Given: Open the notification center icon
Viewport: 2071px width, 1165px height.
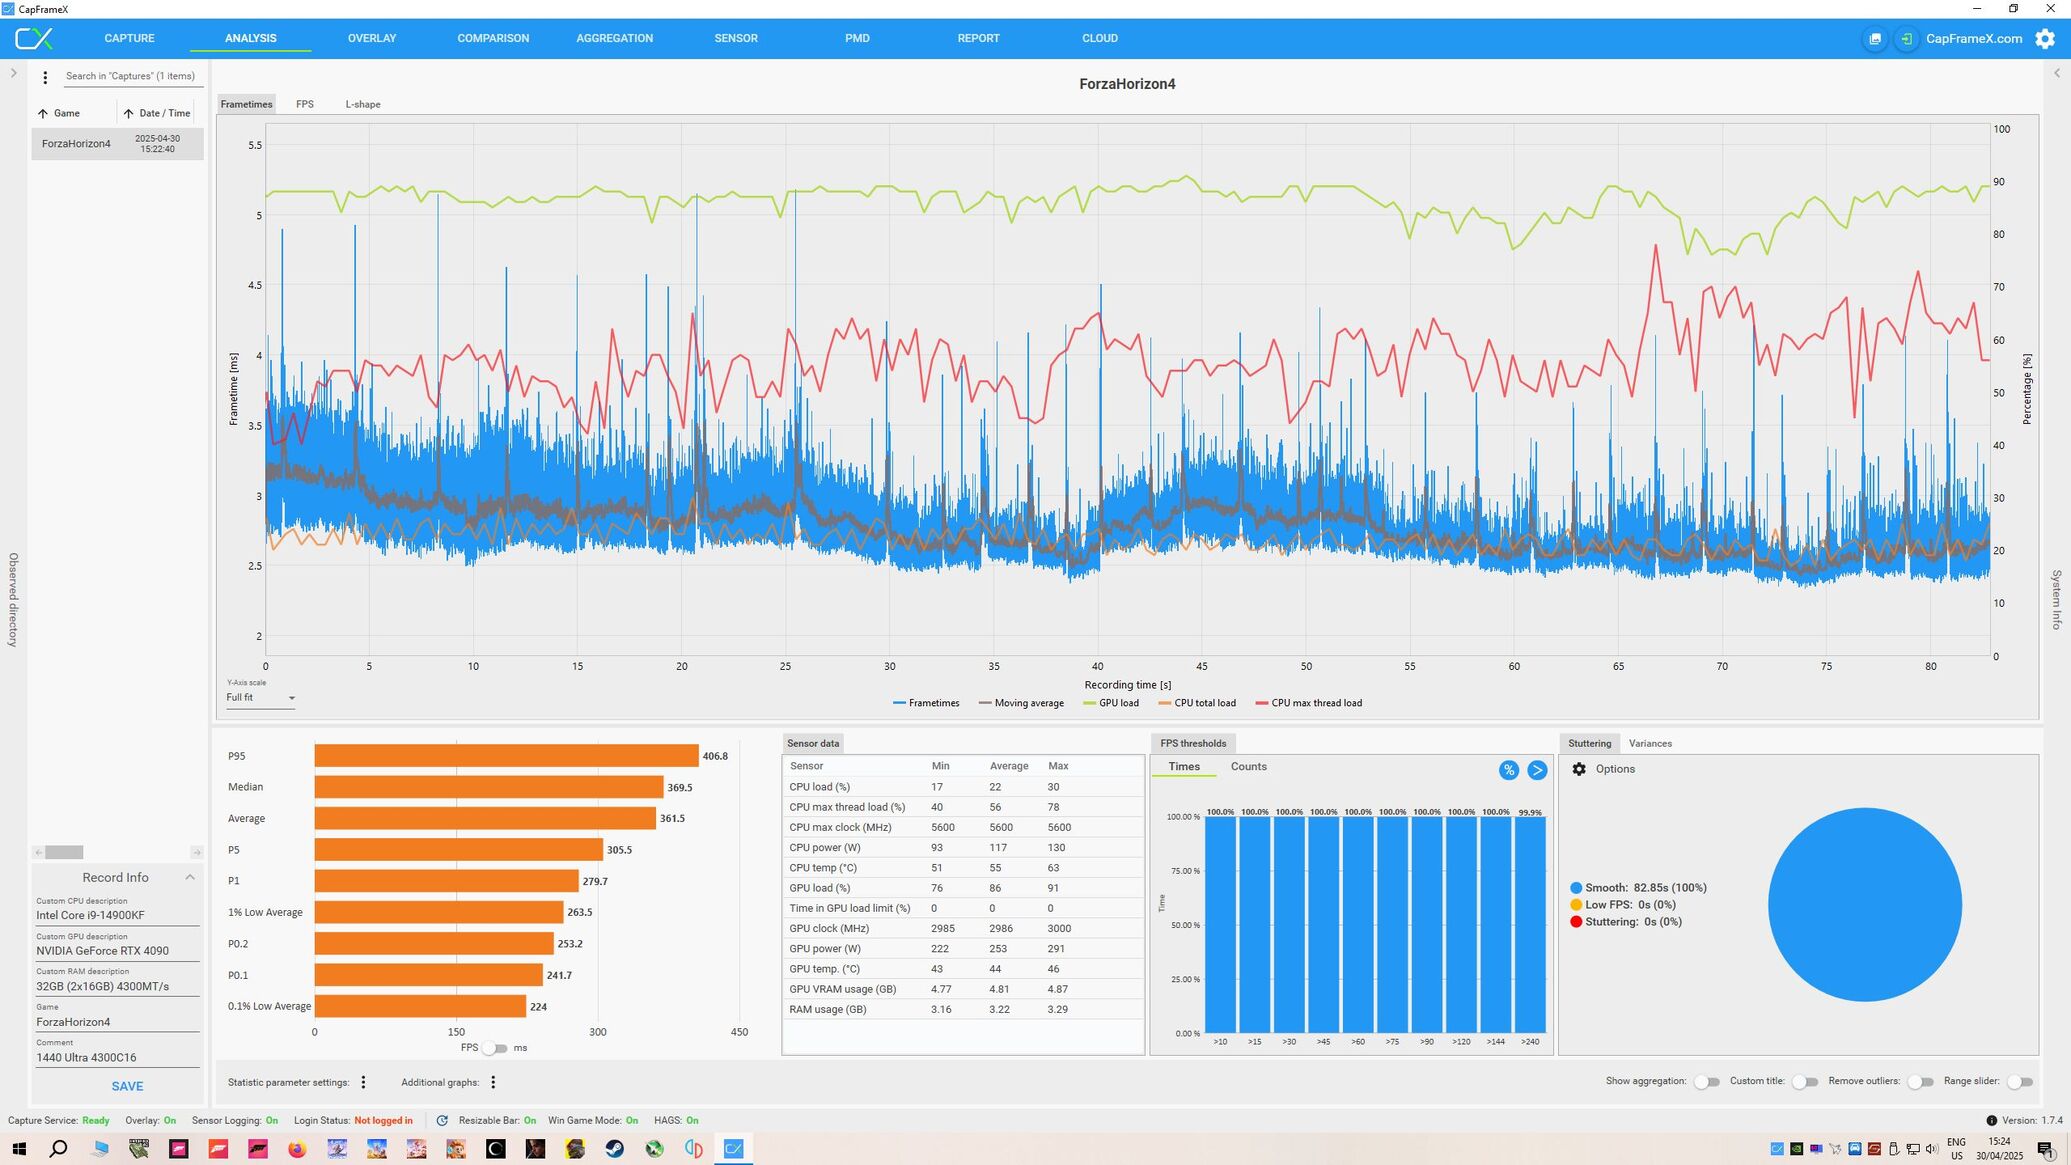Looking at the screenshot, I should click(2045, 1148).
